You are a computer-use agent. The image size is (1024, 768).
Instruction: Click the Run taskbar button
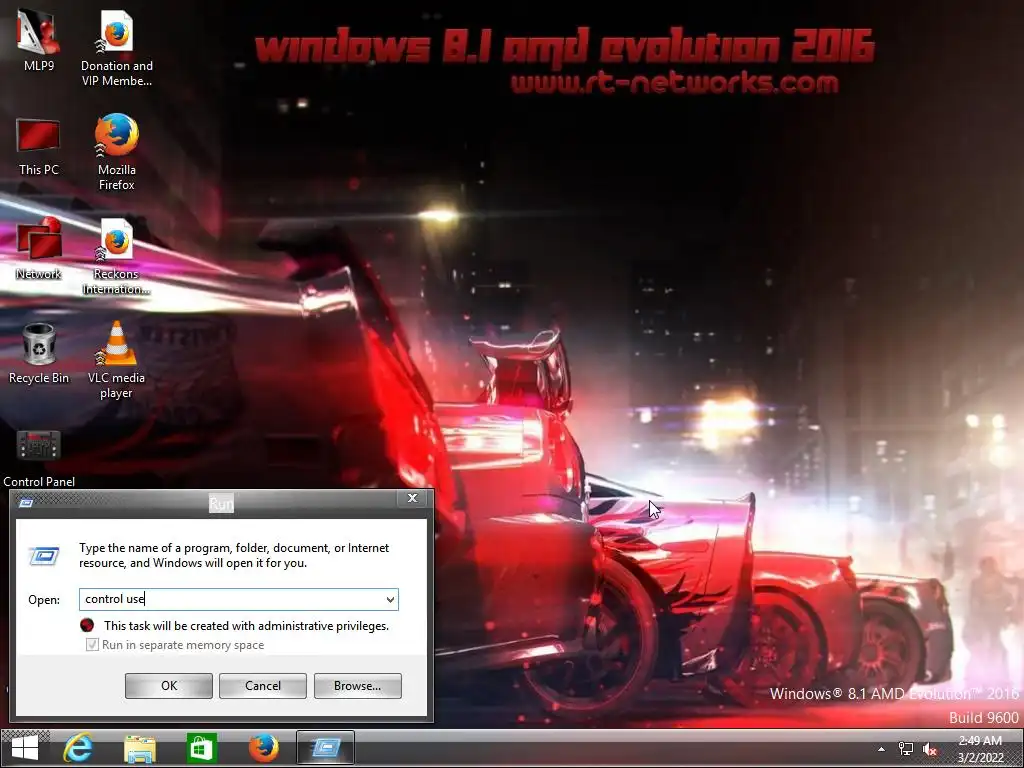click(x=325, y=748)
